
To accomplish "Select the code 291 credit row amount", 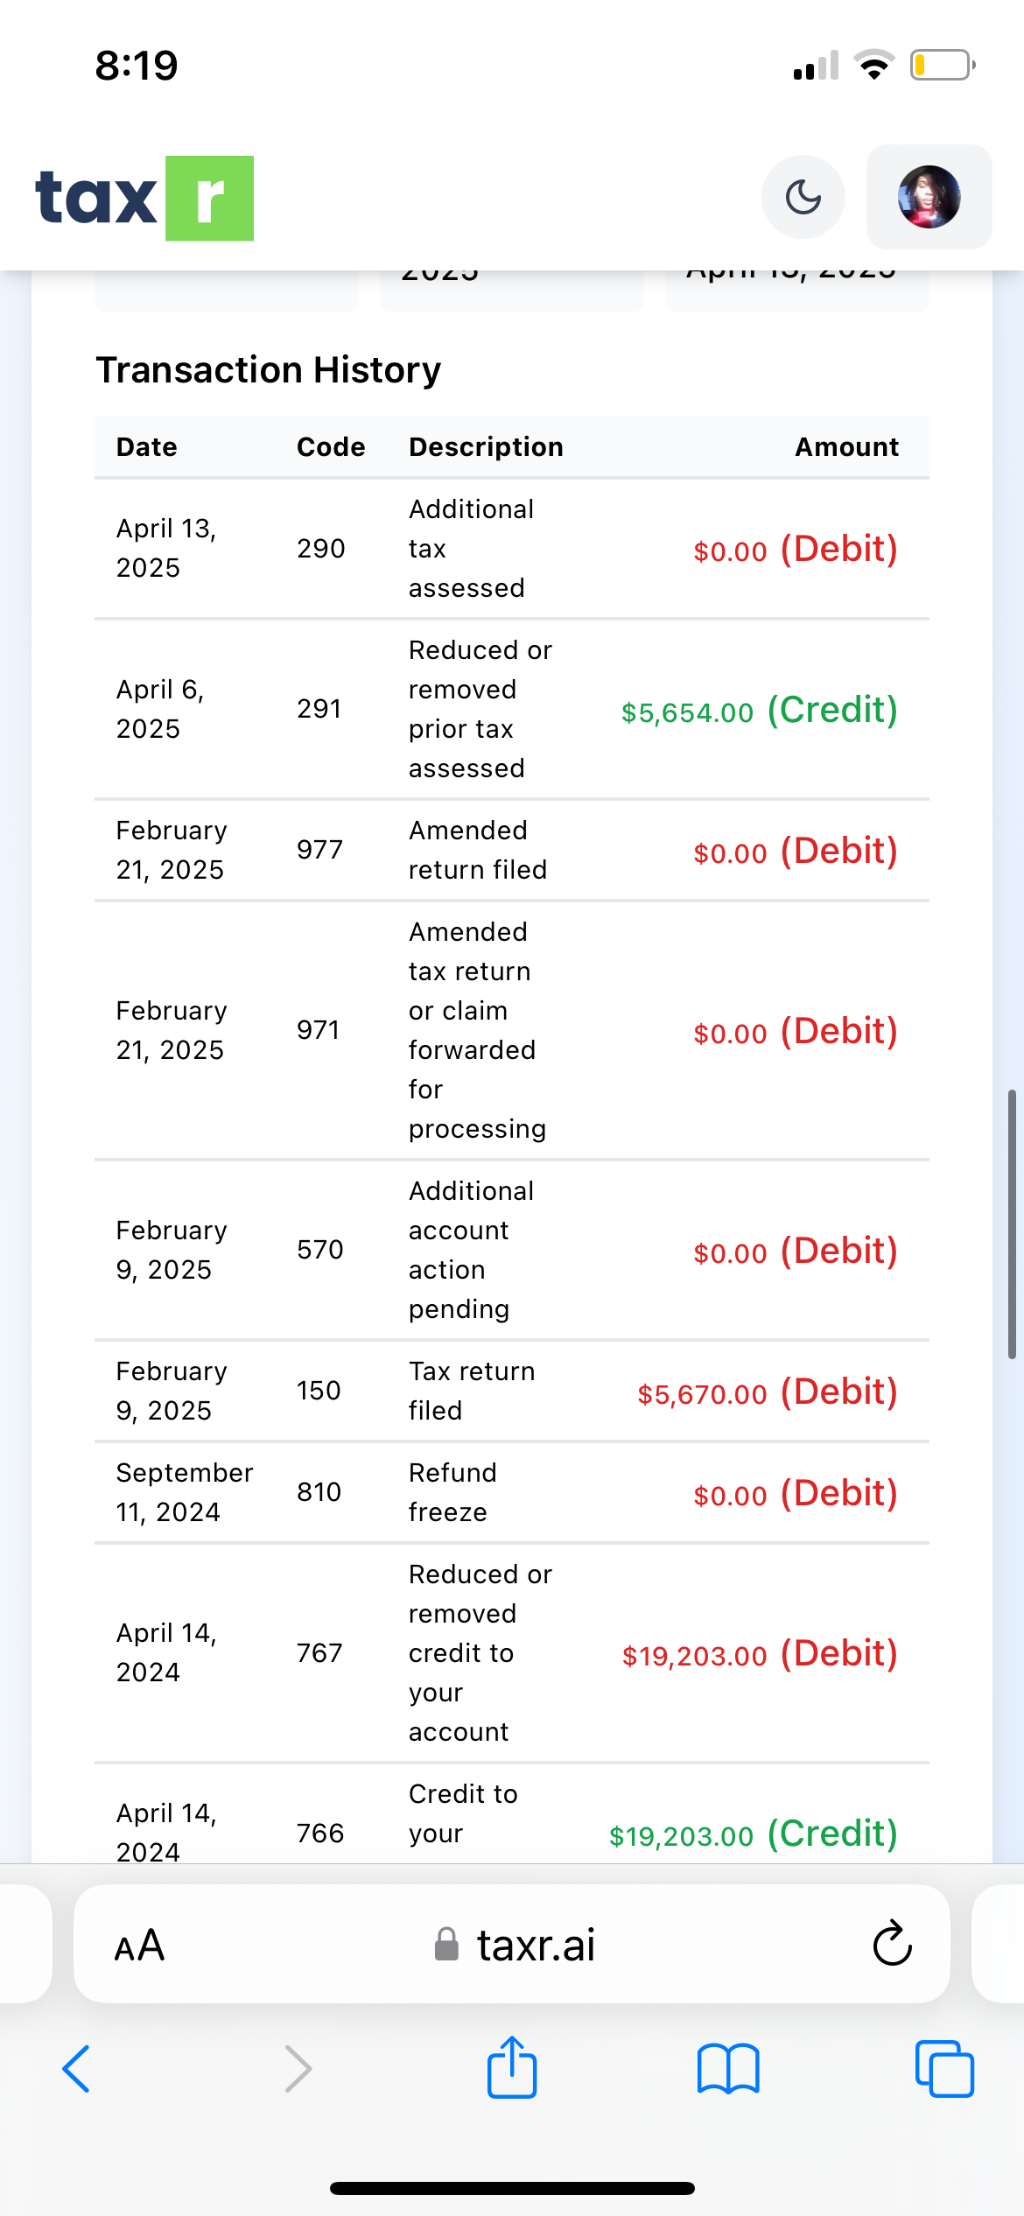I will pyautogui.click(x=758, y=710).
